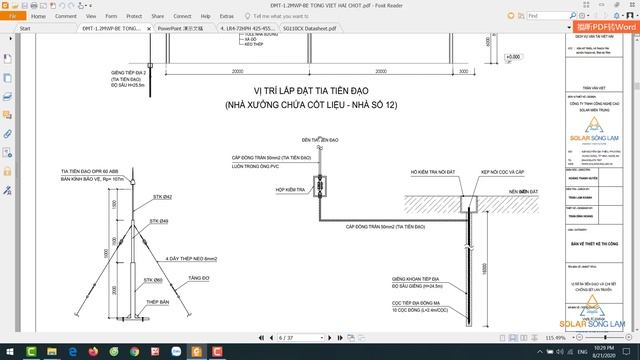Click the Foxit Reader taskbar icon
The width and height of the screenshot is (640, 360).
pos(197,351)
